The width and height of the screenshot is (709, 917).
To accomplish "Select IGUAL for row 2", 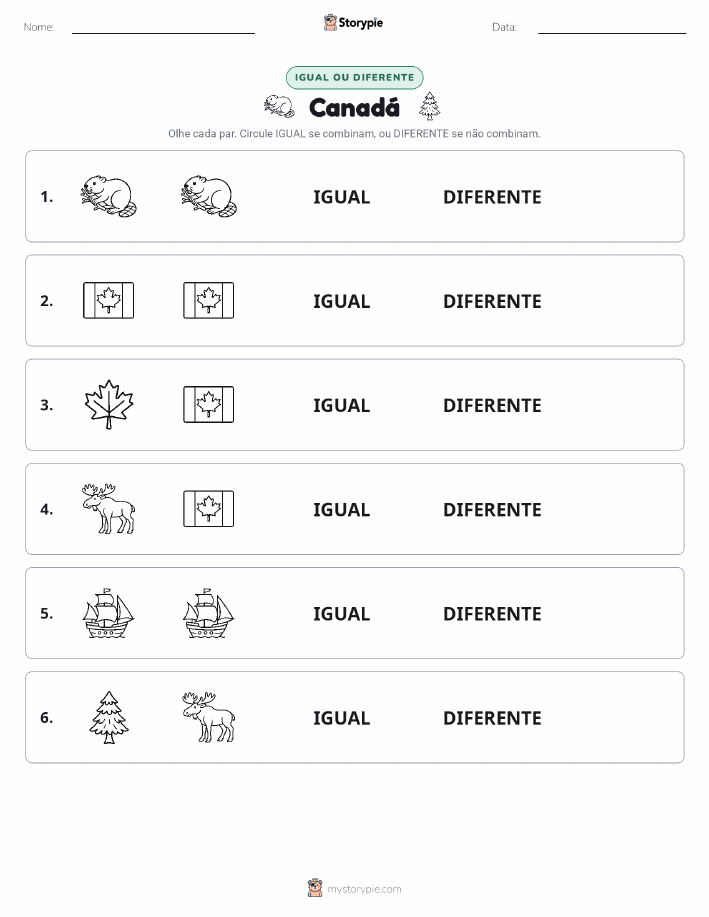I will pos(342,301).
